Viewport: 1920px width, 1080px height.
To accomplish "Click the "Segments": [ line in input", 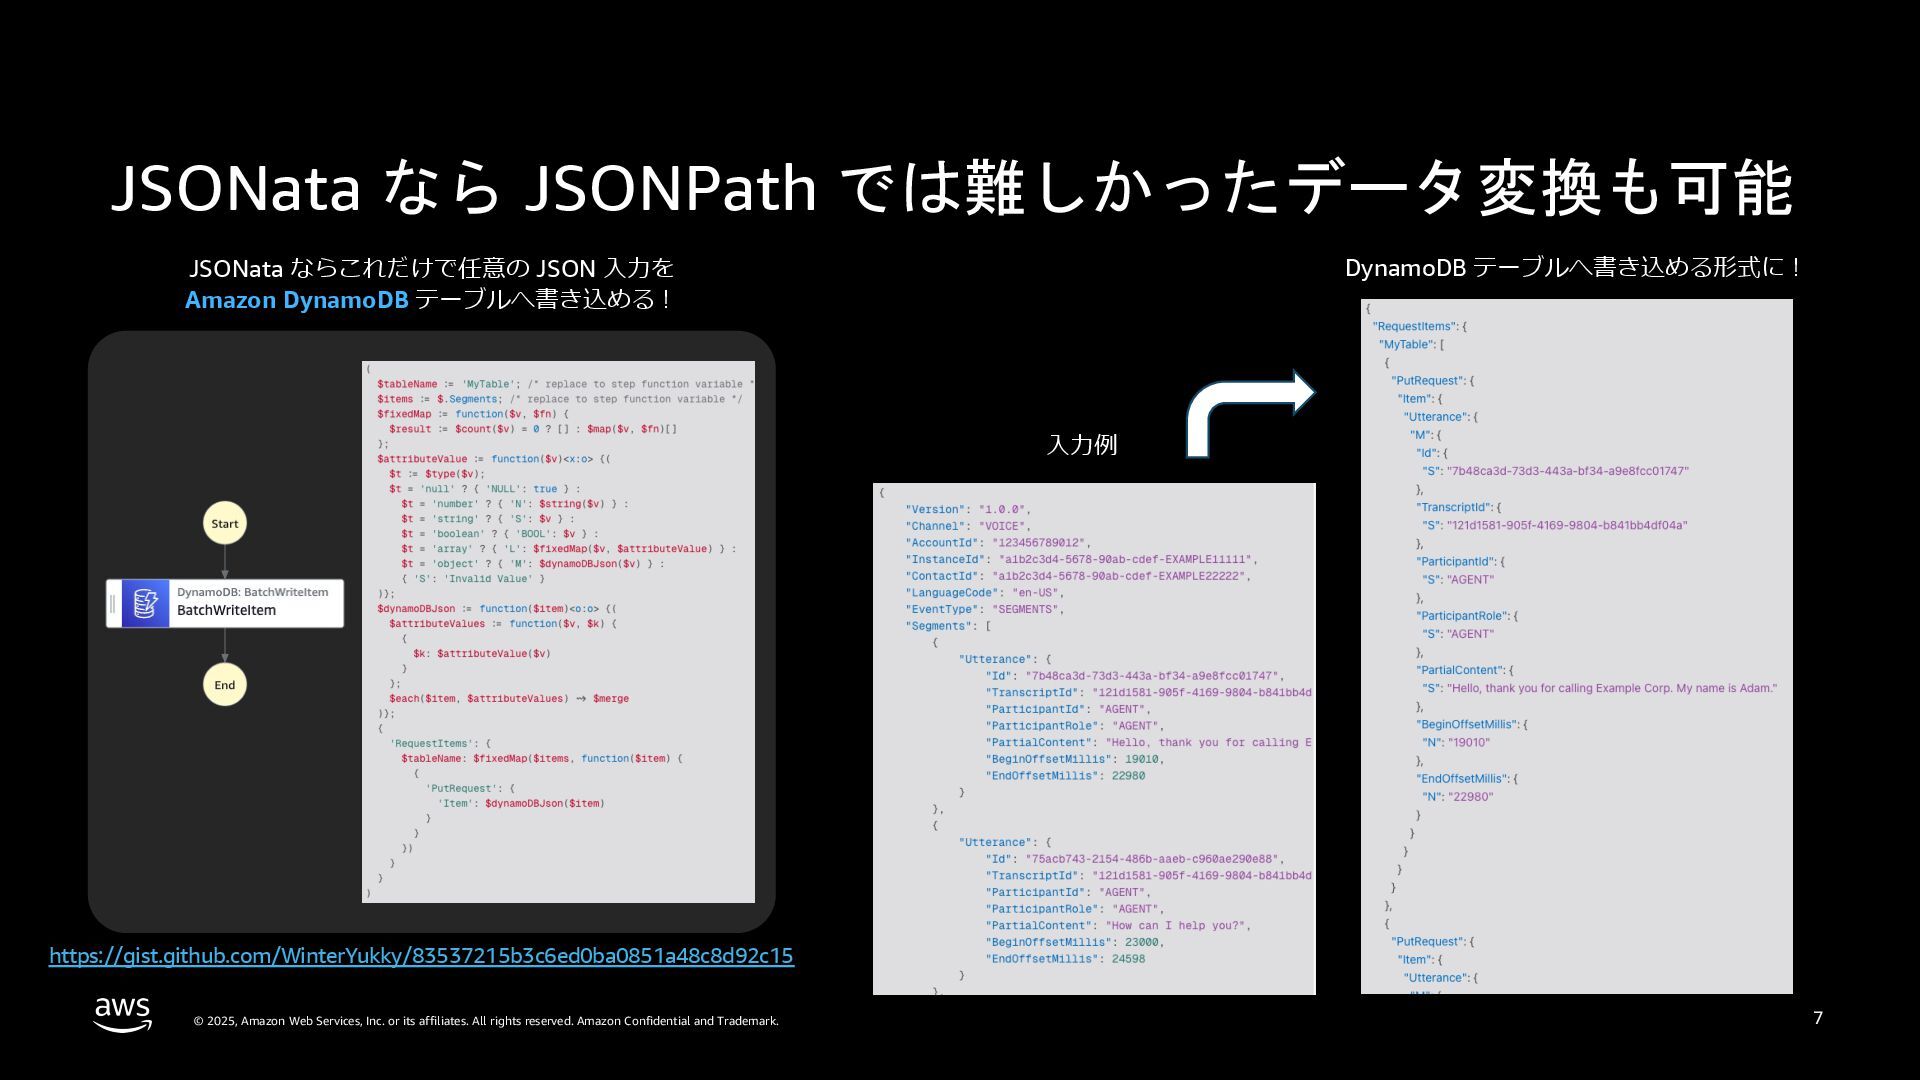I will click(948, 626).
